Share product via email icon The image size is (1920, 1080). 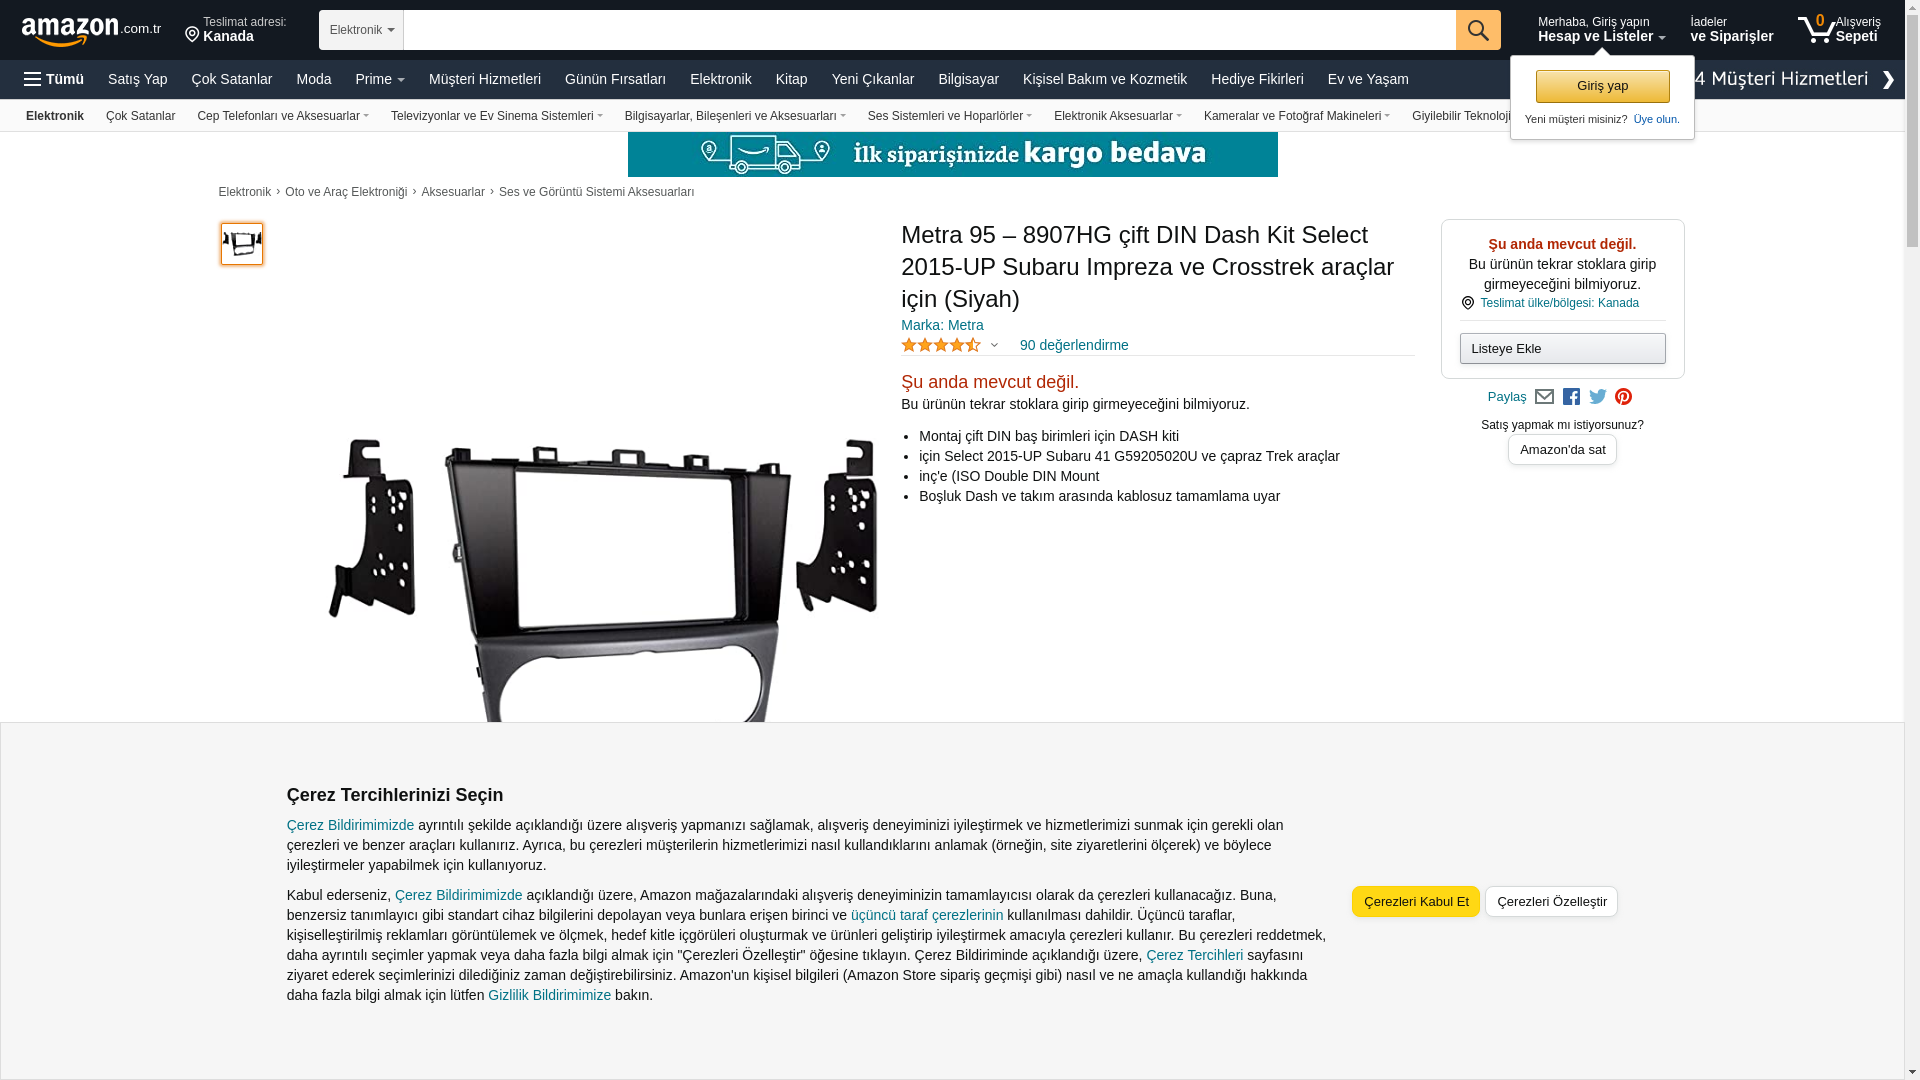pyautogui.click(x=1544, y=397)
